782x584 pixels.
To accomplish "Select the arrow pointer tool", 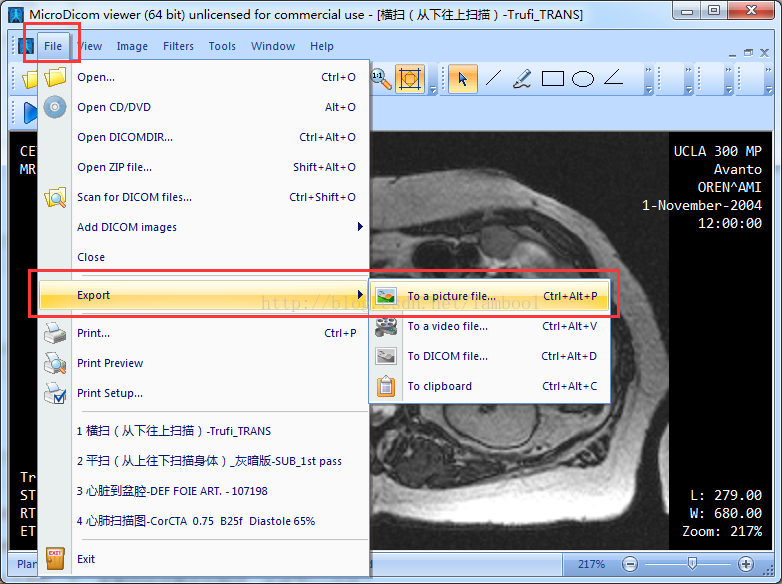I will [462, 79].
